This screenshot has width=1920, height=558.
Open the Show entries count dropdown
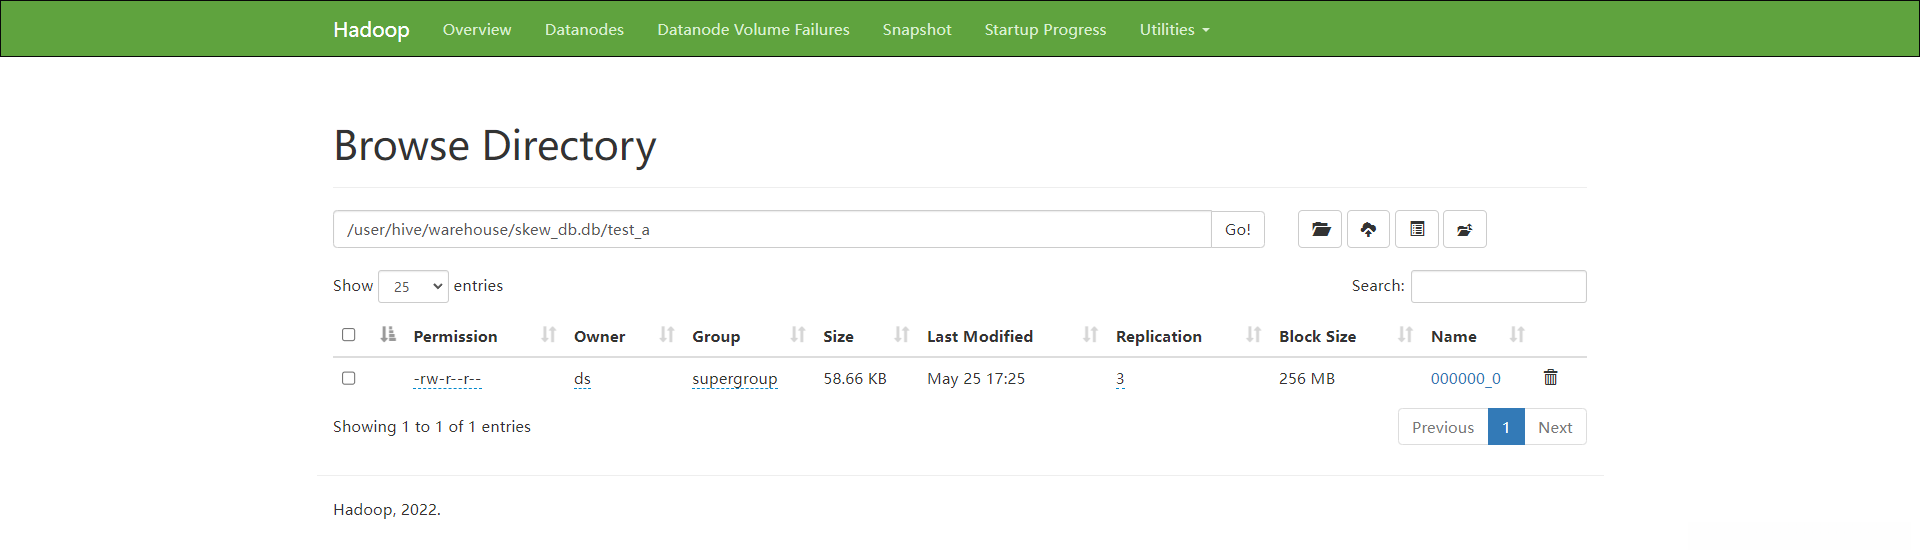[413, 287]
